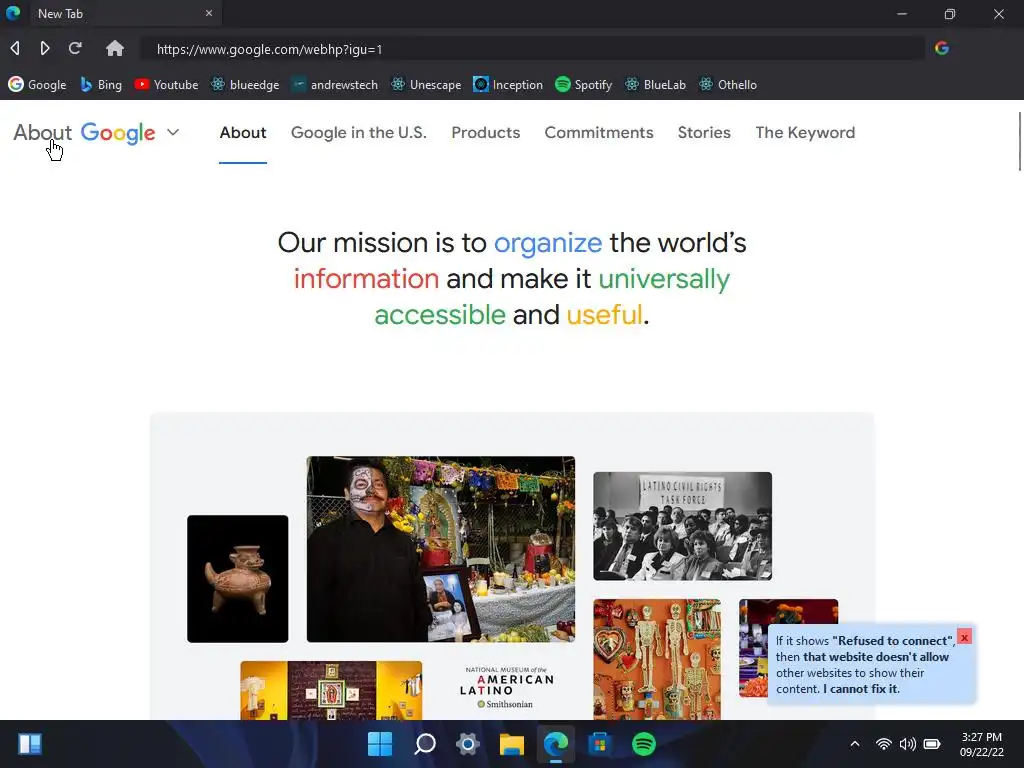The image size is (1024, 768).
Task: Switch to Edge browser on taskbar
Action: tap(556, 744)
